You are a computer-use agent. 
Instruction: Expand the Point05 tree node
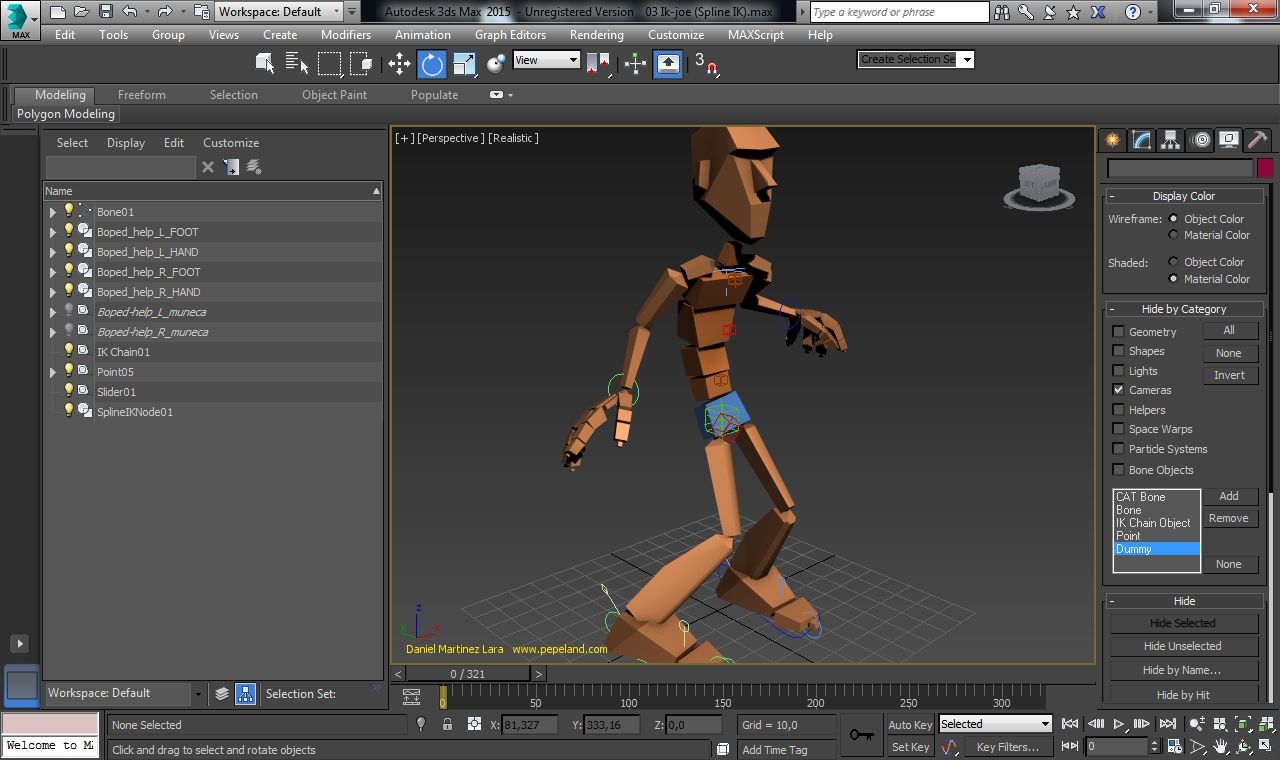pyautogui.click(x=52, y=372)
